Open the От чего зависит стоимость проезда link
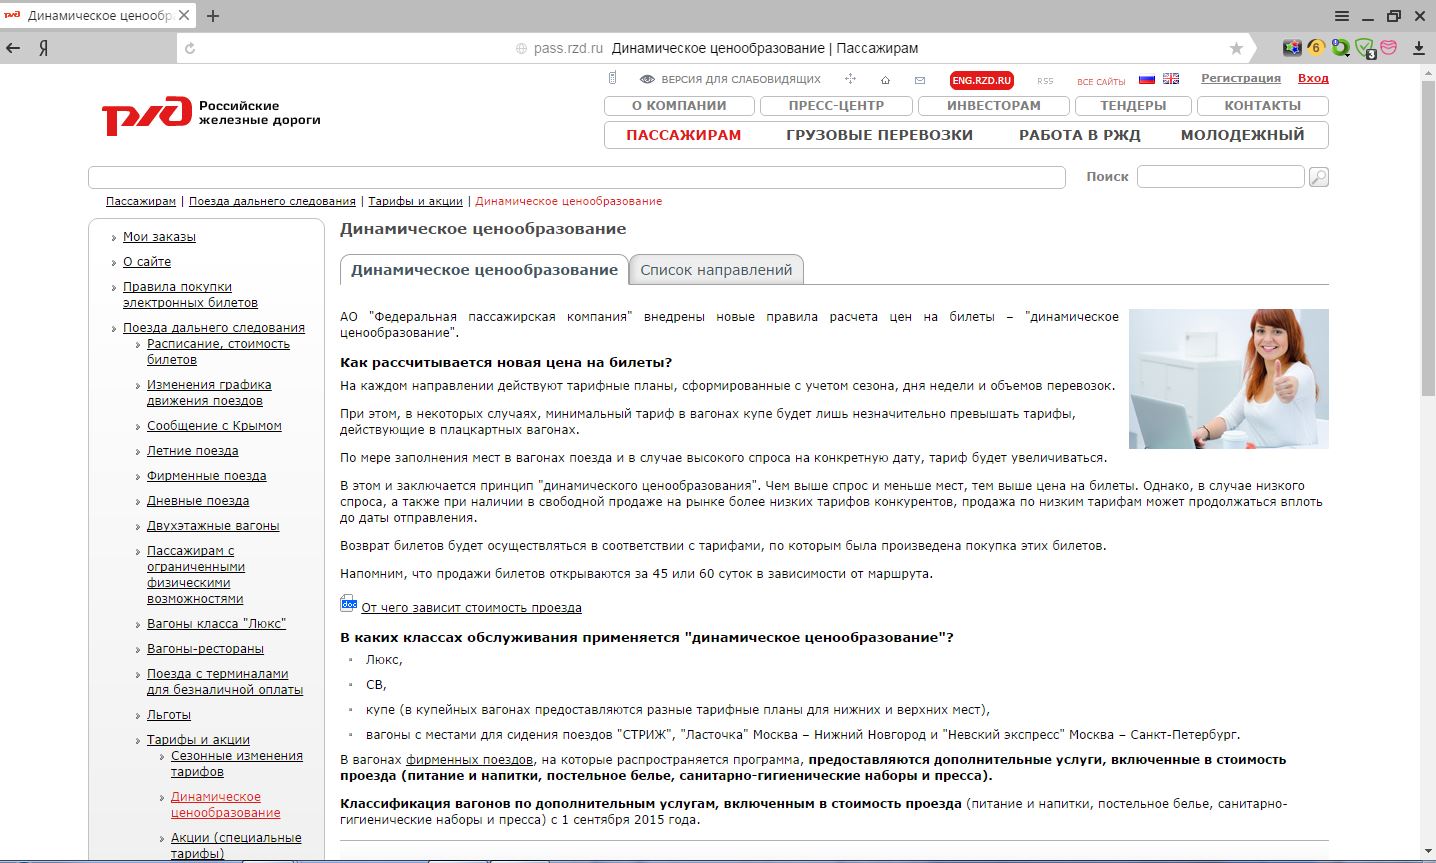 [471, 608]
